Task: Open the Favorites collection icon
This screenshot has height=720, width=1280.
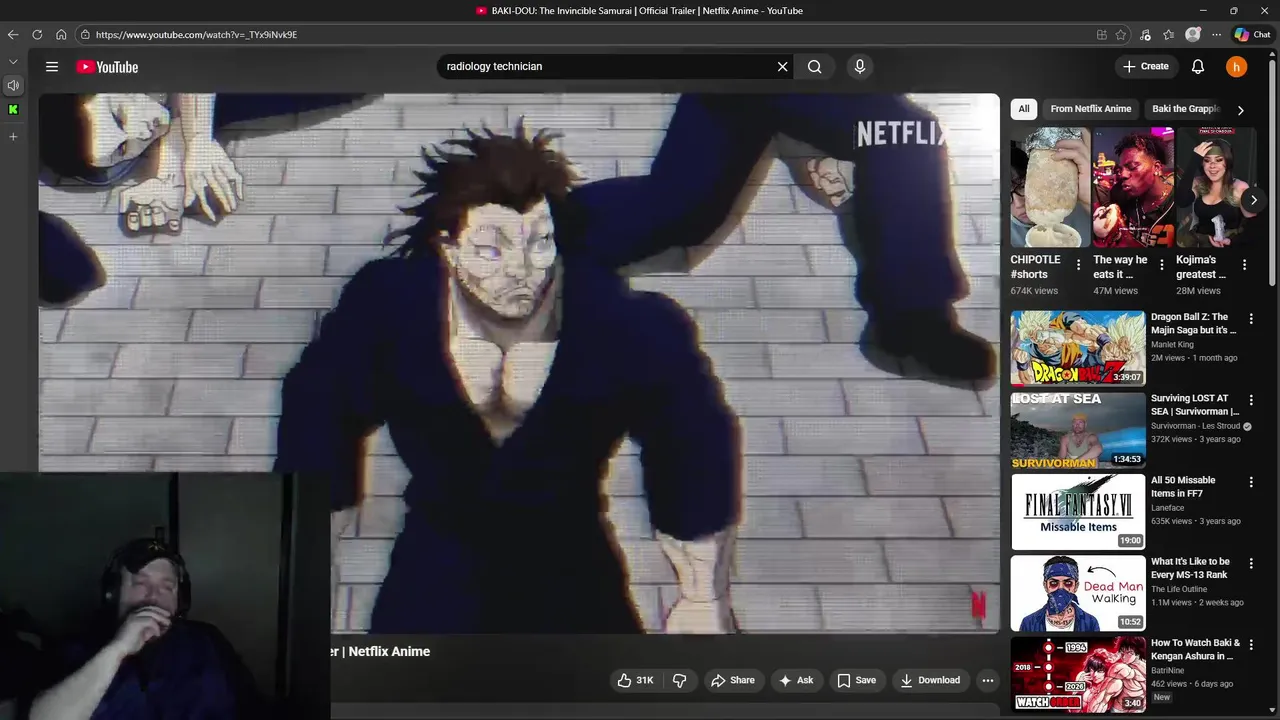Action: 1168,34
